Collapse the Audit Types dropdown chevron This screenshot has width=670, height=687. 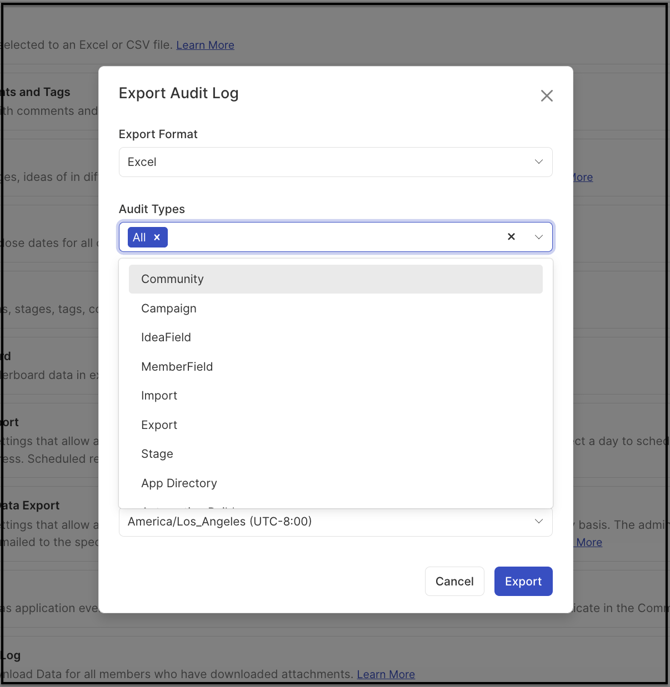(538, 237)
